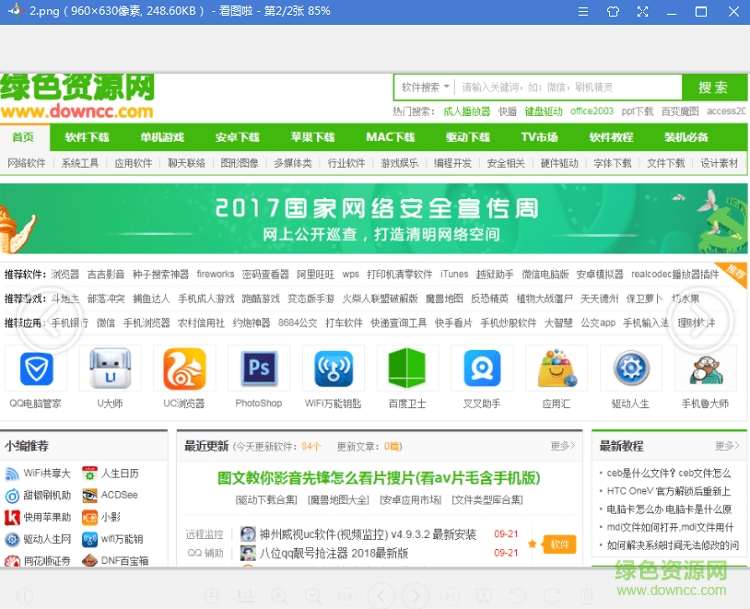The image size is (750, 609).
Task: Zoom out with the magnifier minus icon
Action: (313, 596)
